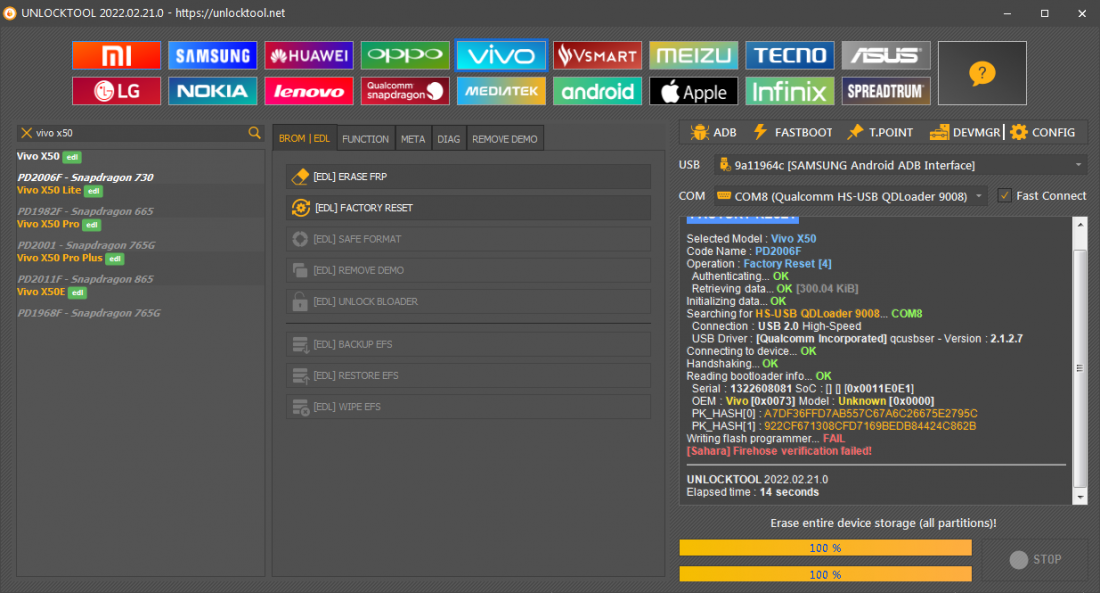
Task: Stop the running operation with STOP
Action: coord(1035,559)
